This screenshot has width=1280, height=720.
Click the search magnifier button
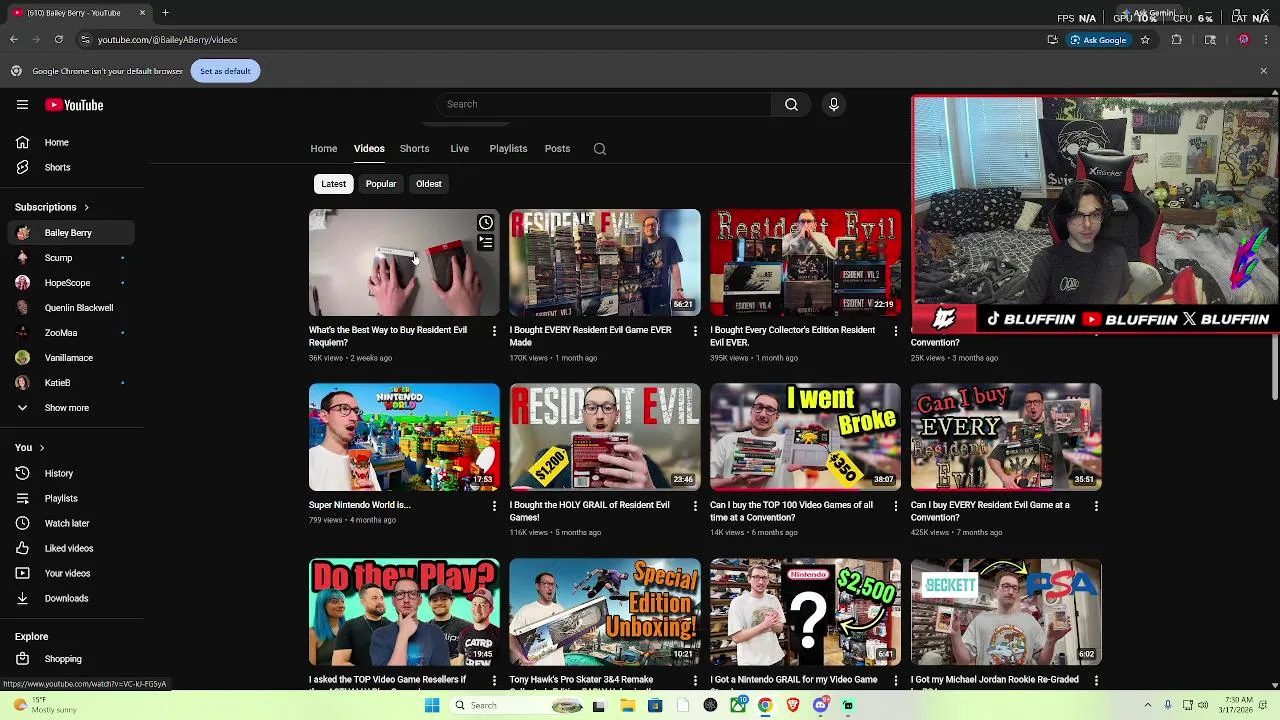pyautogui.click(x=791, y=104)
